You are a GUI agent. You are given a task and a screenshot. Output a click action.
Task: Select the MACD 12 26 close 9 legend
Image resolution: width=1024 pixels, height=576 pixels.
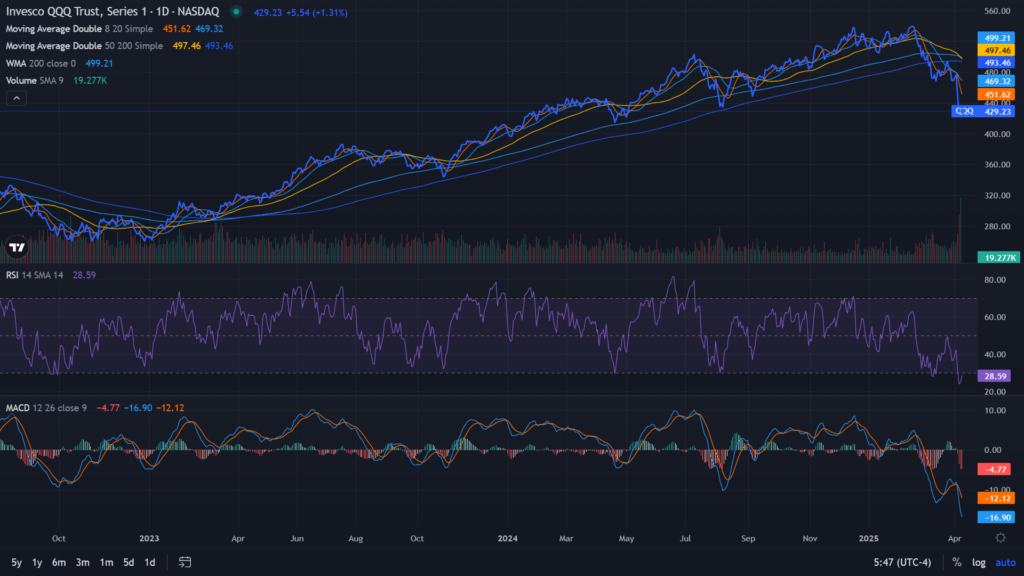(x=46, y=408)
